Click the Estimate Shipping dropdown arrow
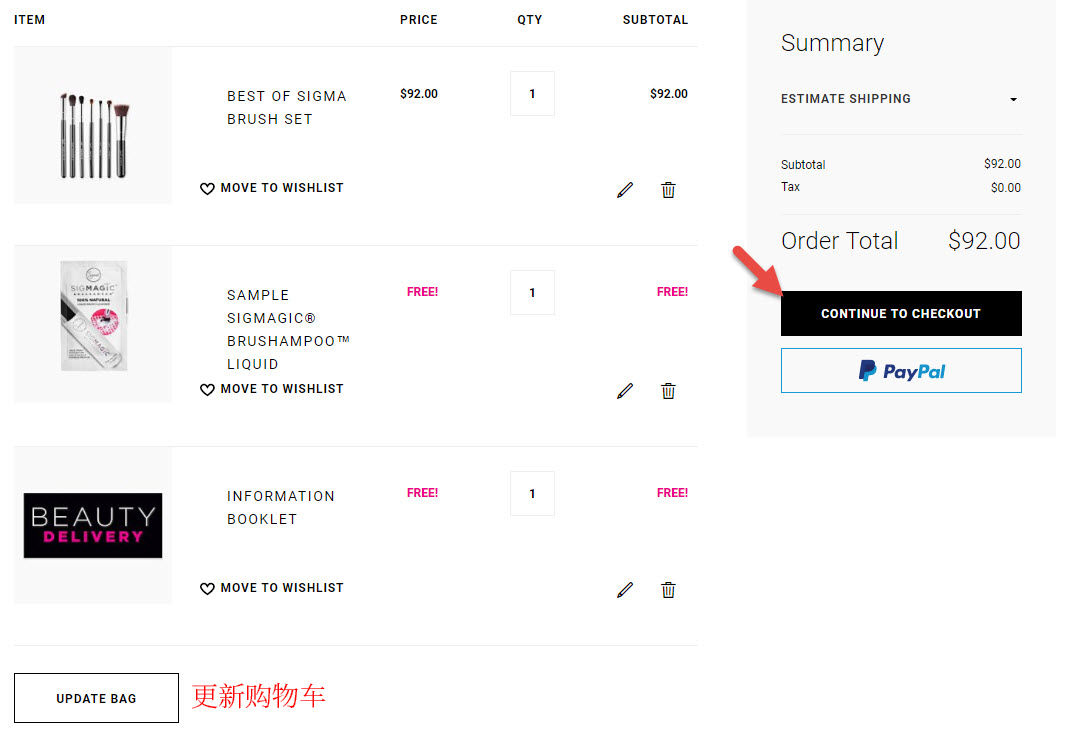The width and height of the screenshot is (1065, 732). pyautogui.click(x=1013, y=100)
